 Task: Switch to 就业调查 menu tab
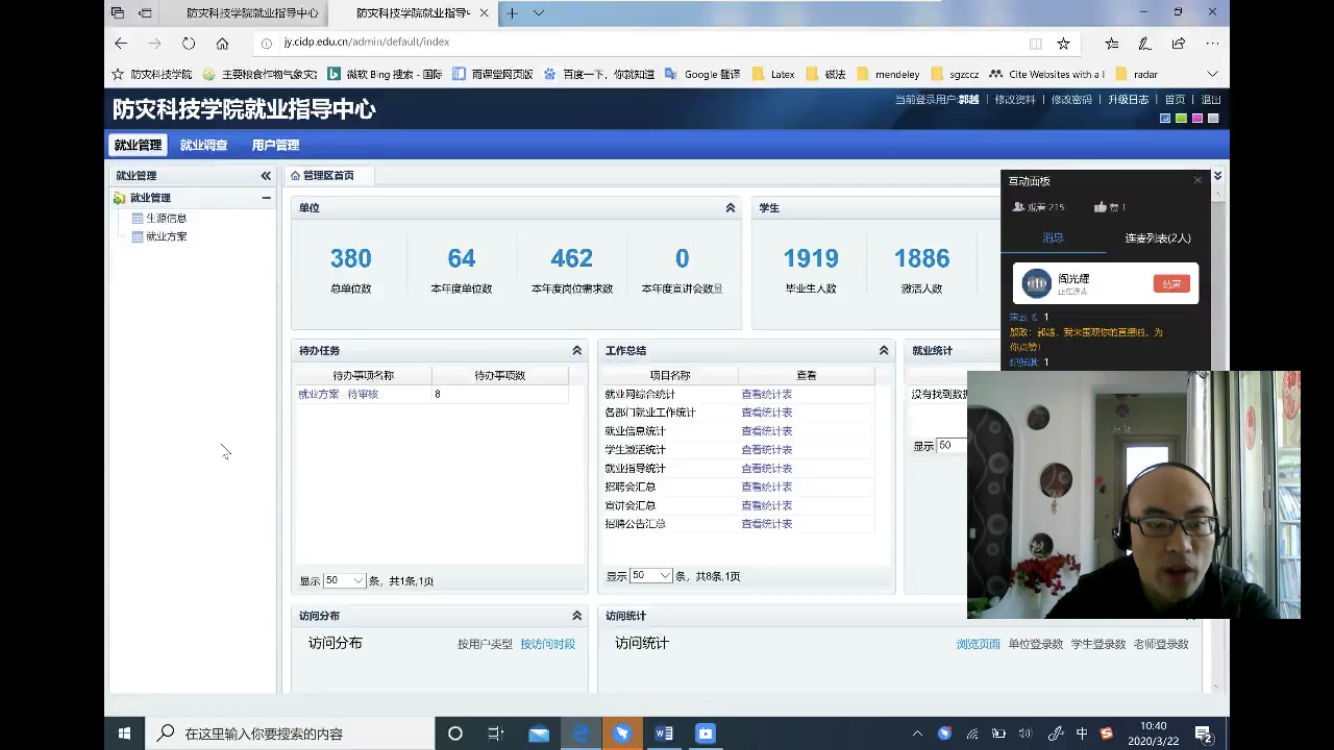[203, 145]
